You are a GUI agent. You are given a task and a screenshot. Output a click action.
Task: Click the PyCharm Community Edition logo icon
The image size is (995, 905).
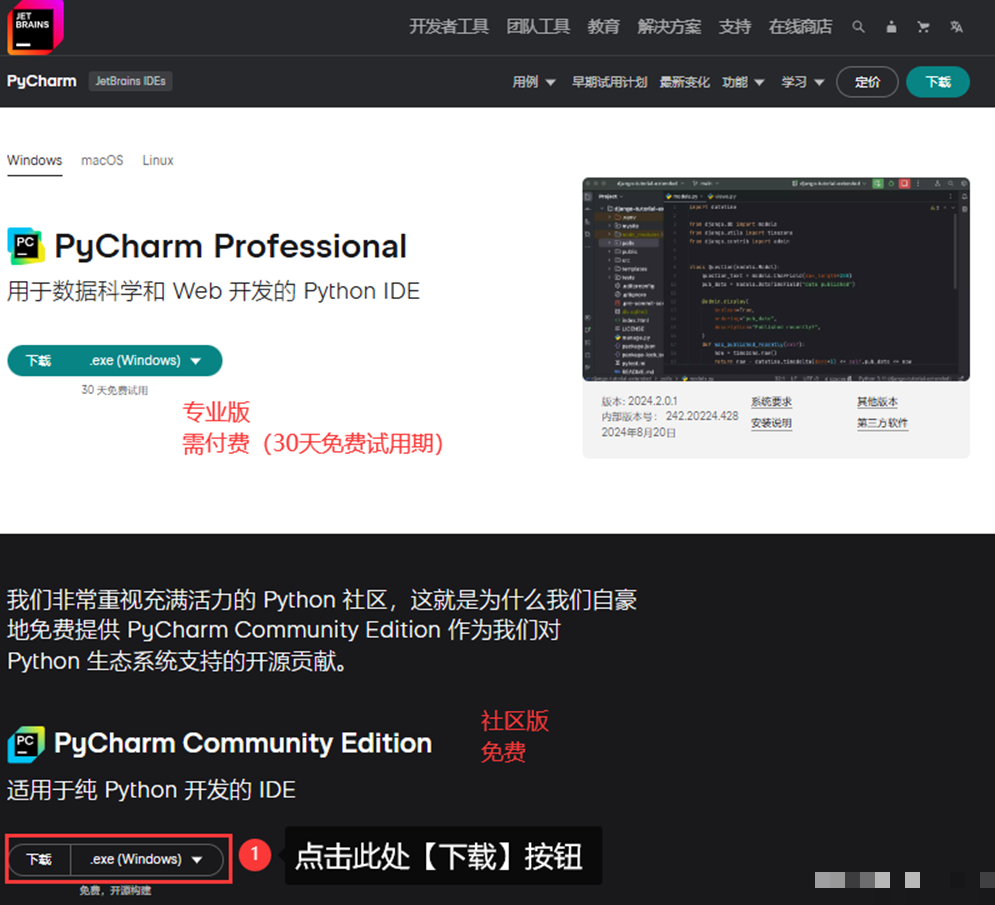point(26,744)
